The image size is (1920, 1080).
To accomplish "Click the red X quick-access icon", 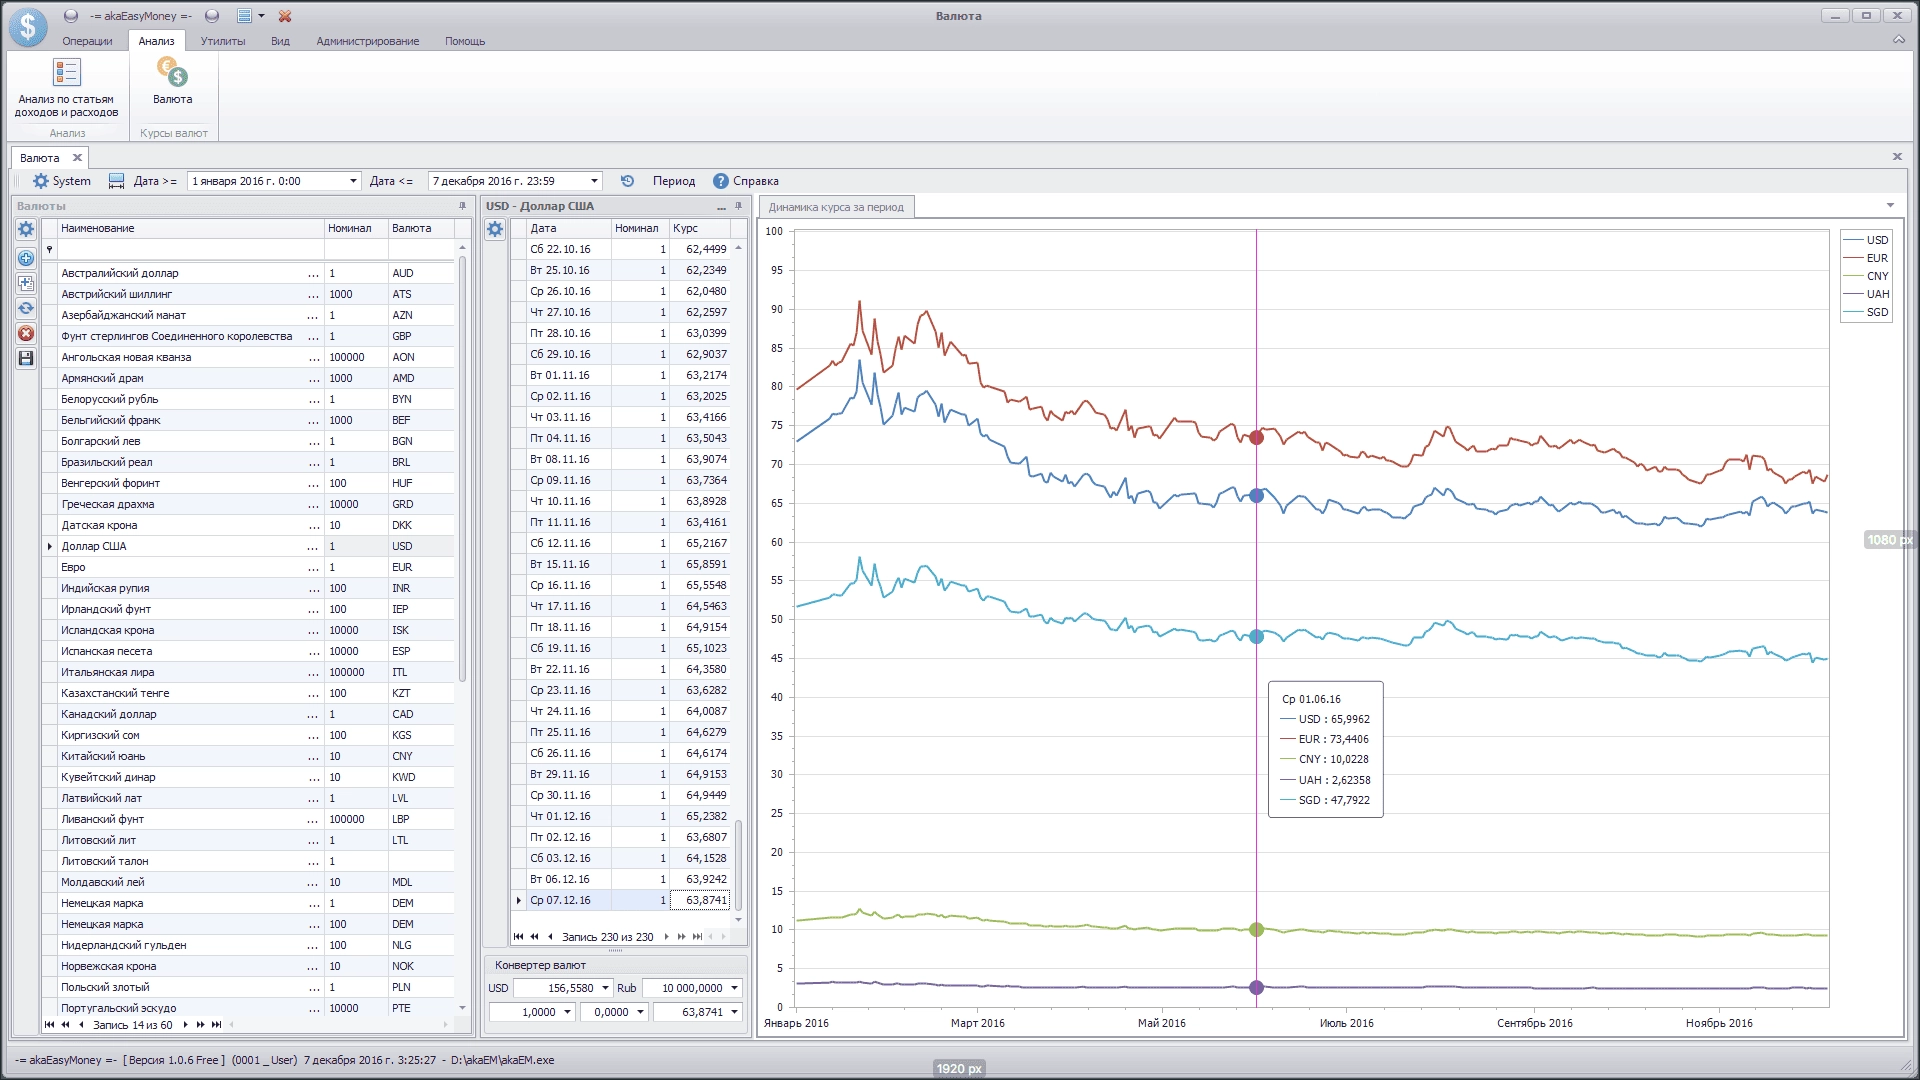I will (285, 16).
